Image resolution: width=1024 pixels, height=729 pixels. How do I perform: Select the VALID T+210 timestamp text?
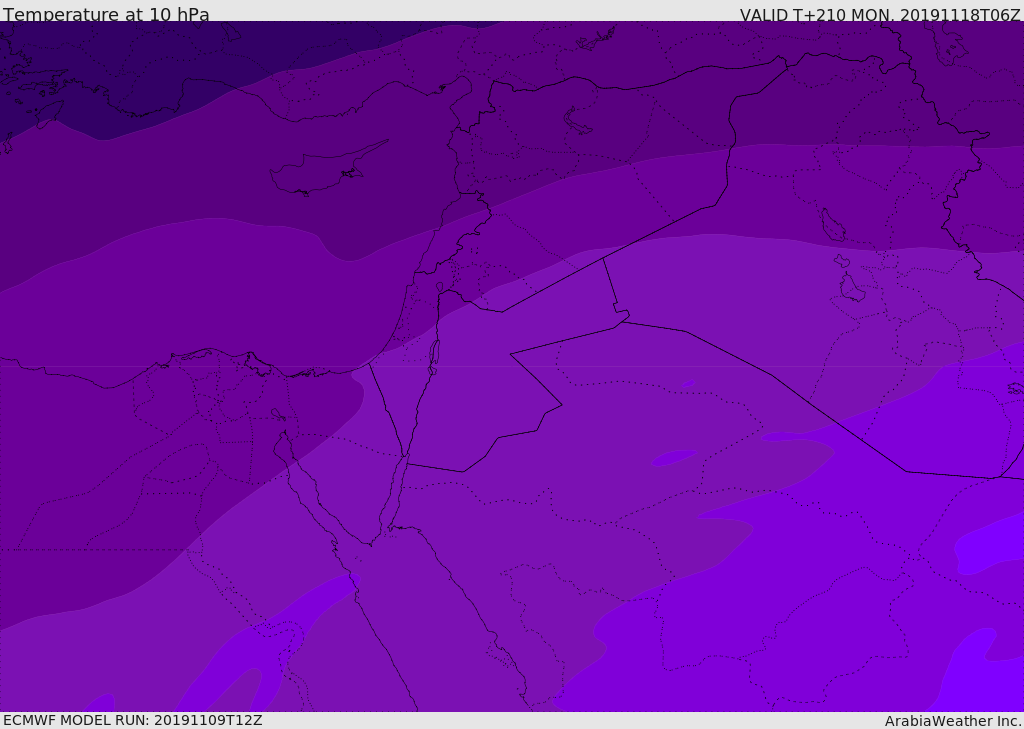click(x=880, y=15)
